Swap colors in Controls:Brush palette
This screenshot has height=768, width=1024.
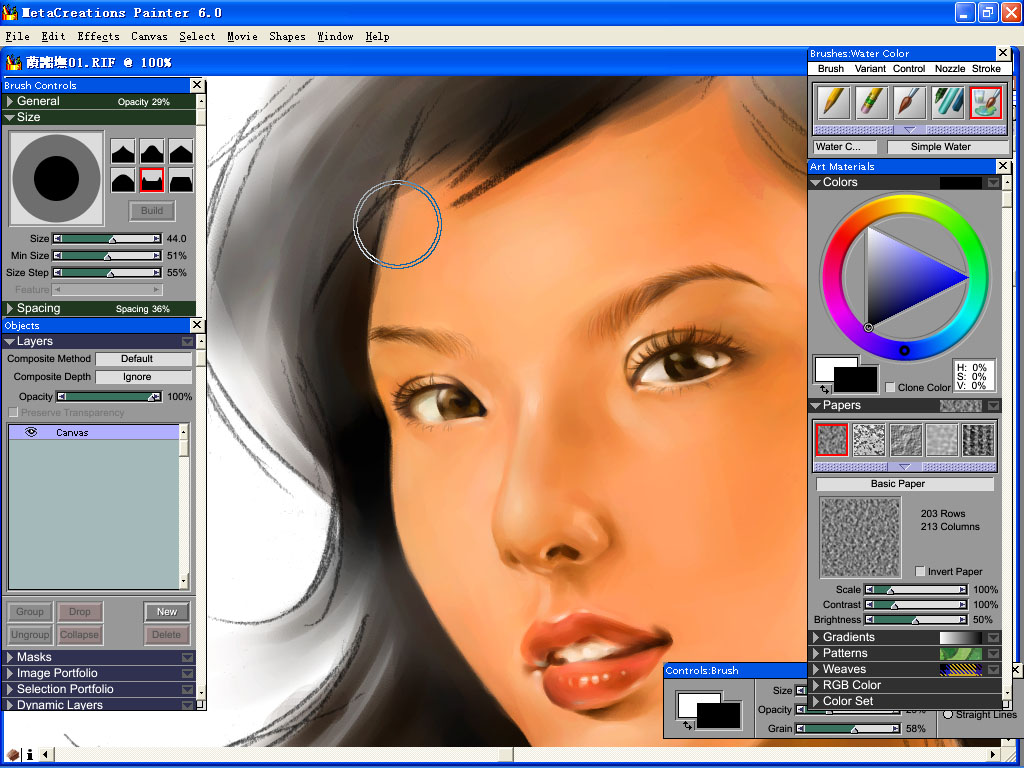click(x=687, y=725)
